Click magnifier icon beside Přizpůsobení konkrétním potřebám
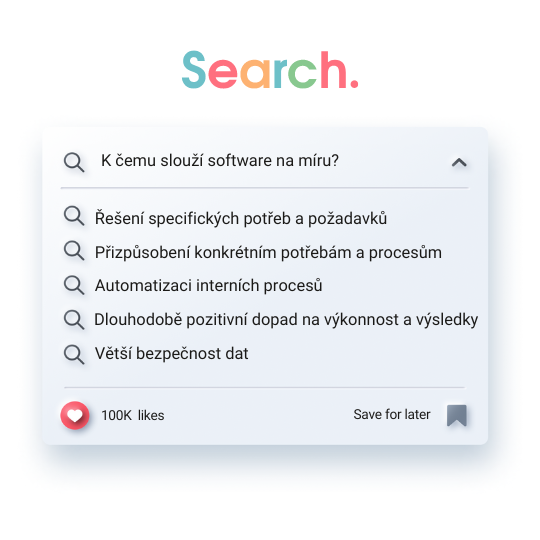The width and height of the screenshot is (540, 540). coord(74,250)
